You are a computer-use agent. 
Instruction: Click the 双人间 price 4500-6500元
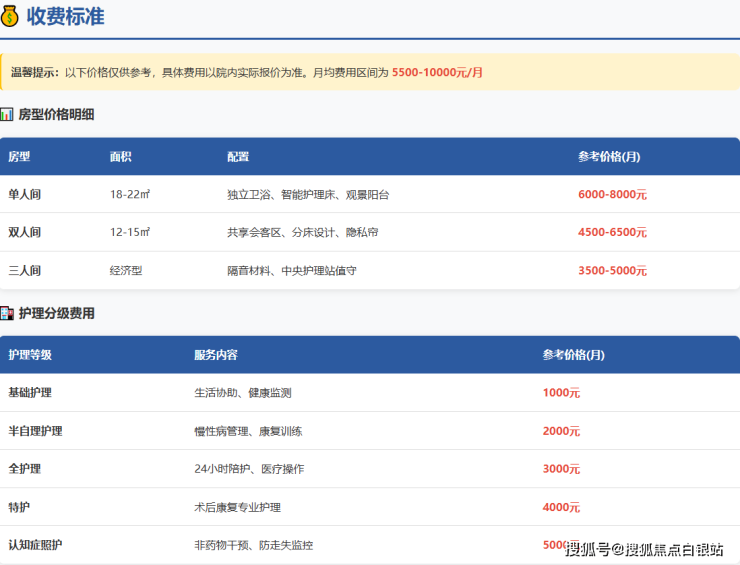612,233
